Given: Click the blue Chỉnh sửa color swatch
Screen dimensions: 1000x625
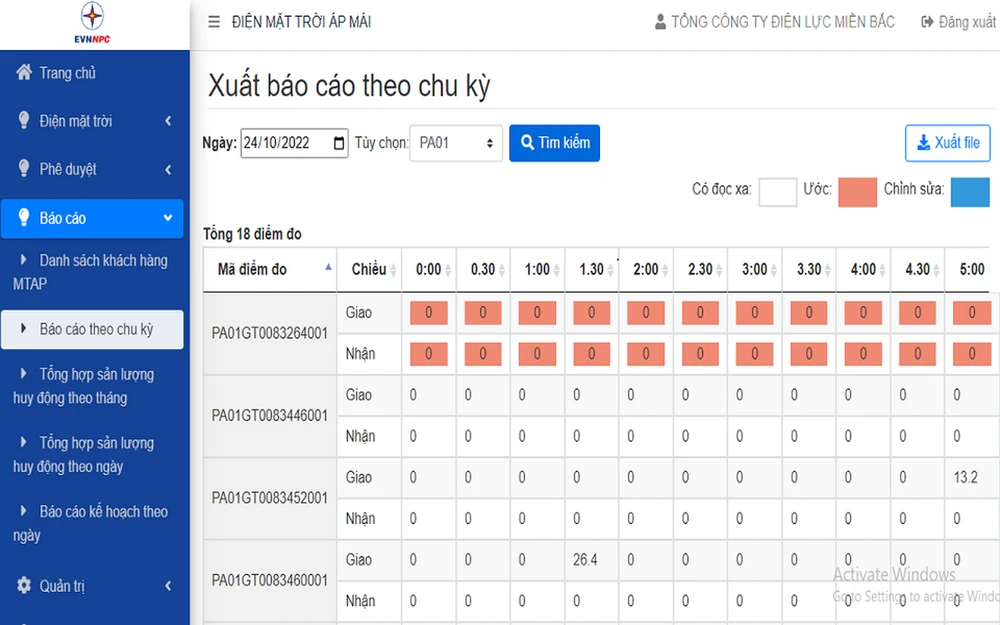Looking at the screenshot, I should (x=969, y=191).
